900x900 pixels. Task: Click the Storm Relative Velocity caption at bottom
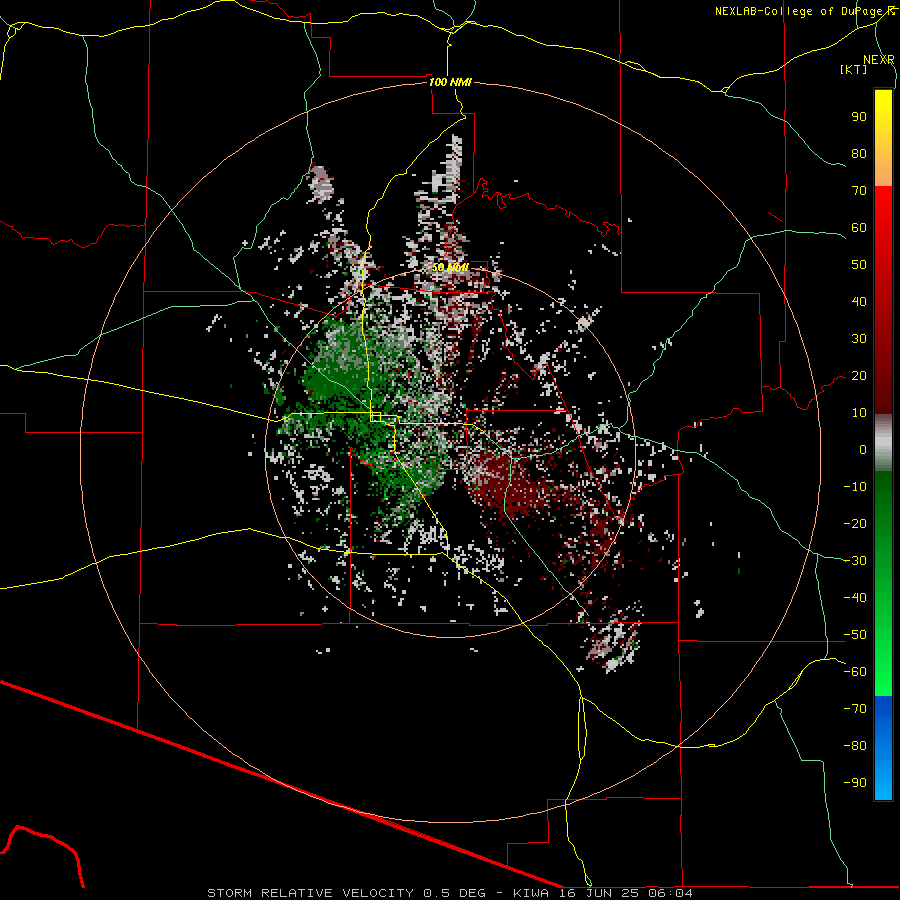coord(450,893)
